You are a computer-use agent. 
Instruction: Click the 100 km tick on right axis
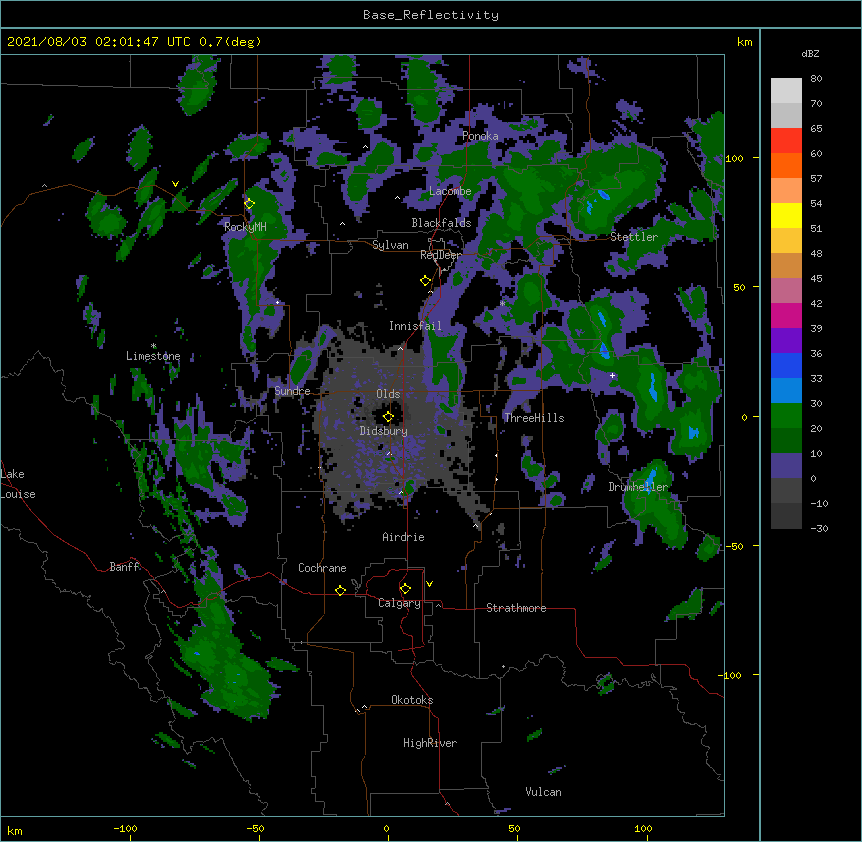click(734, 158)
